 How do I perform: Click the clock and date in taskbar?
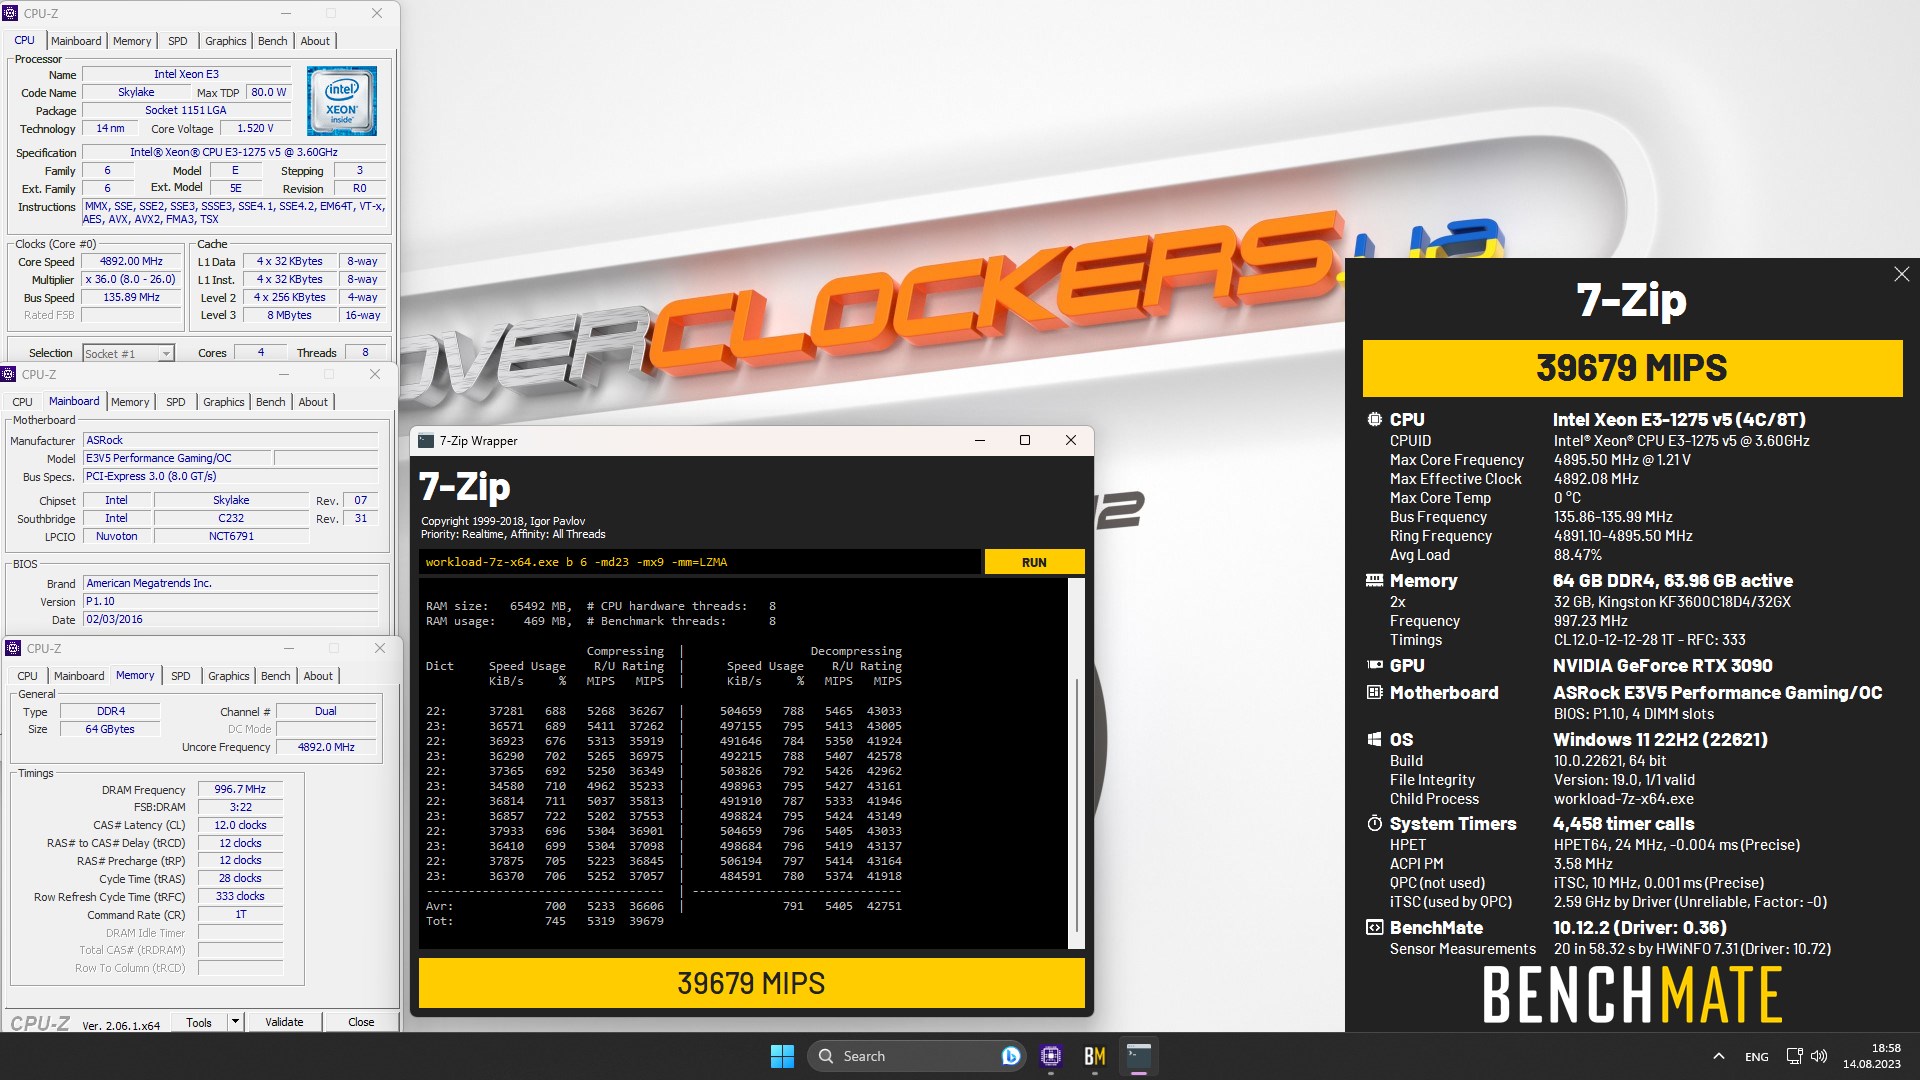tap(1872, 1056)
